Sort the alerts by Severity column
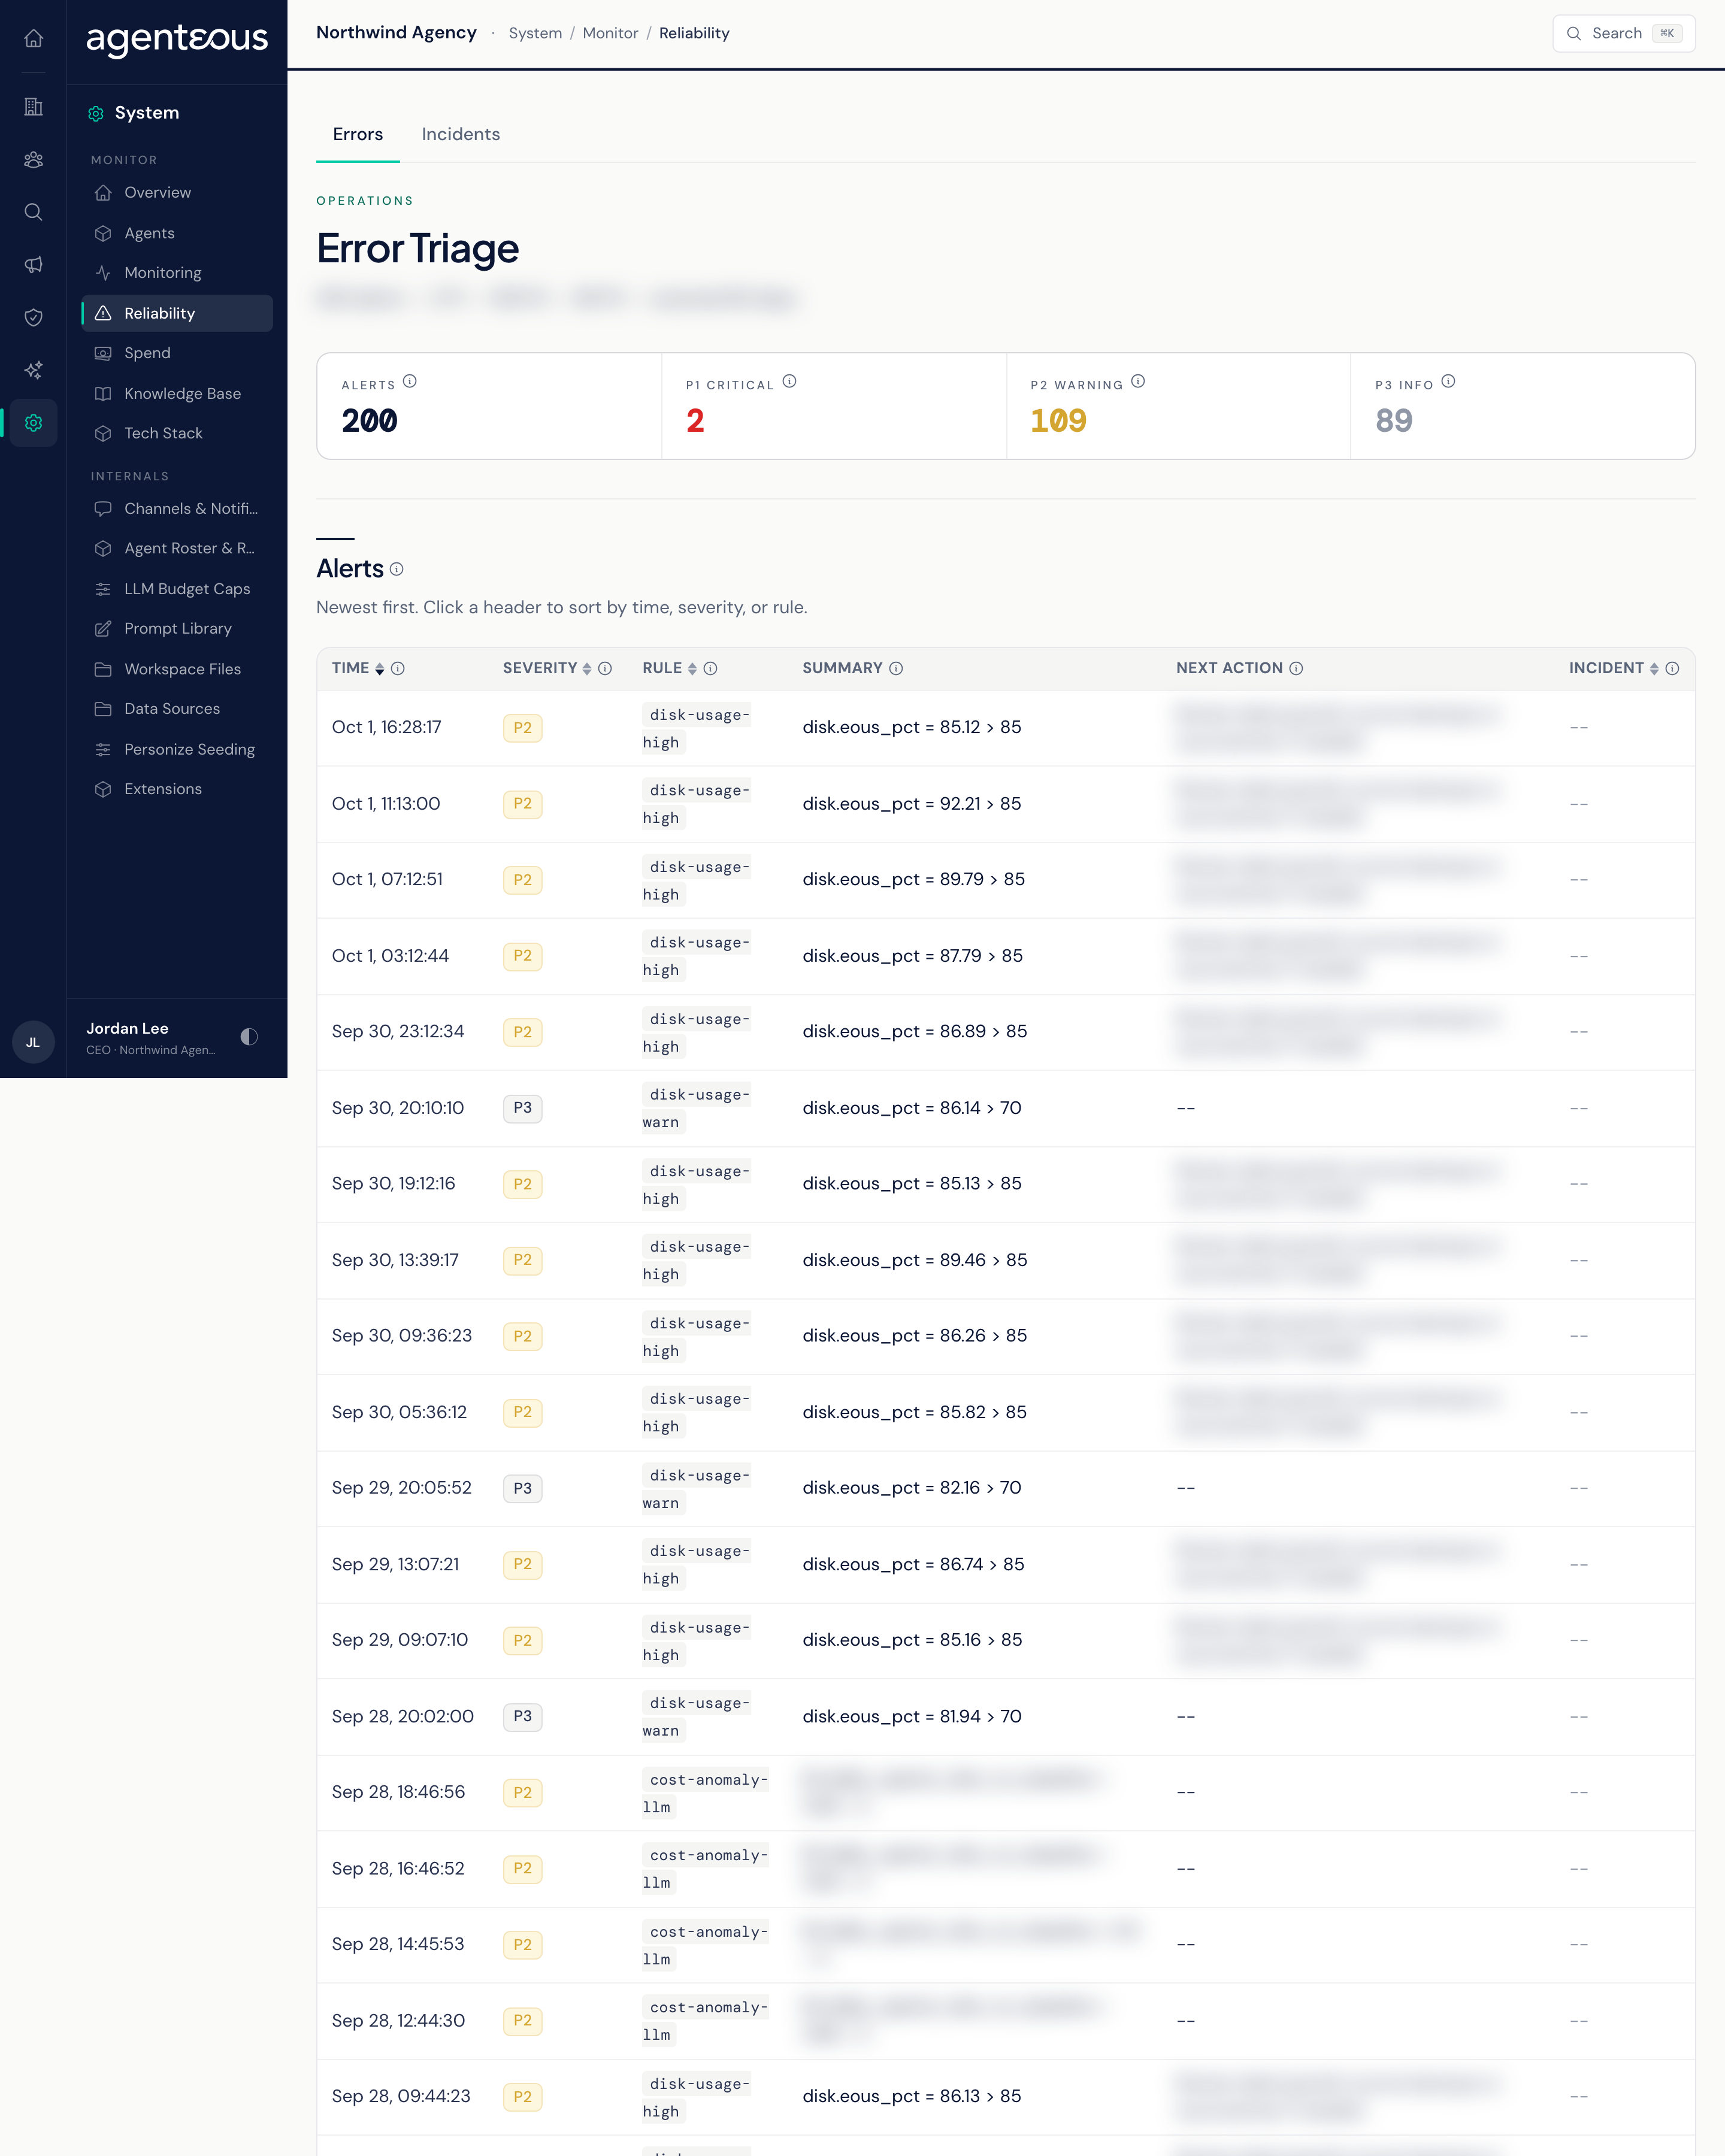 [x=547, y=668]
